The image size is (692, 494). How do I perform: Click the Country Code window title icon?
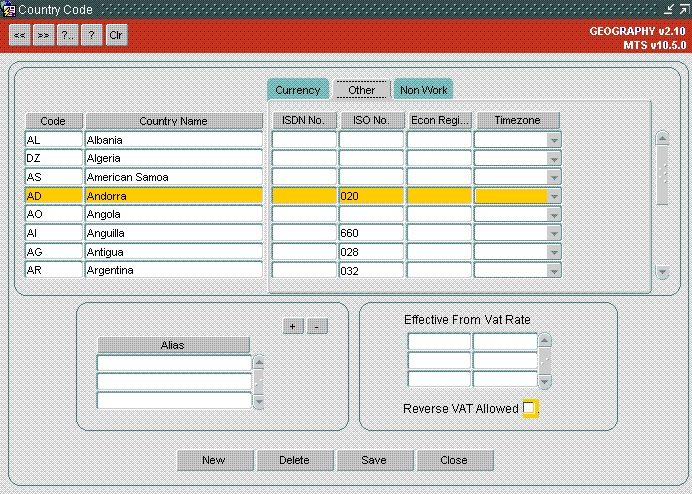8,9
